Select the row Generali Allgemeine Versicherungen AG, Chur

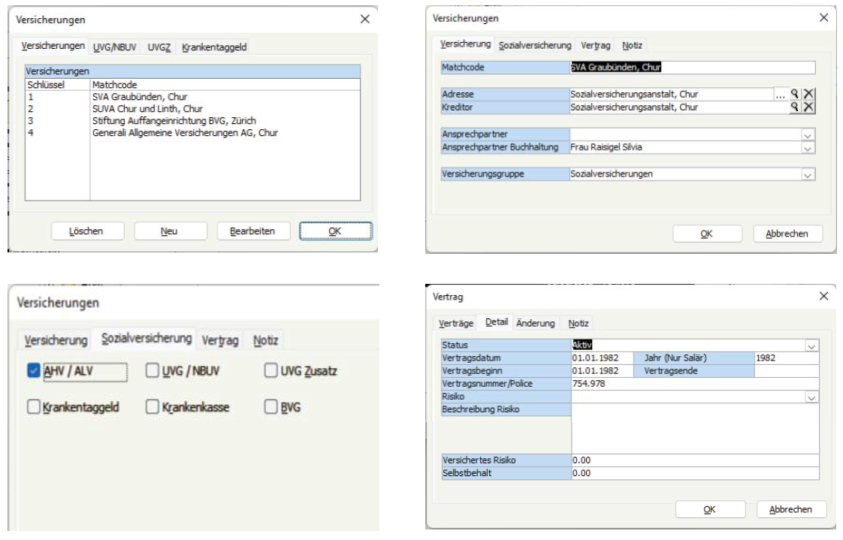click(192, 132)
